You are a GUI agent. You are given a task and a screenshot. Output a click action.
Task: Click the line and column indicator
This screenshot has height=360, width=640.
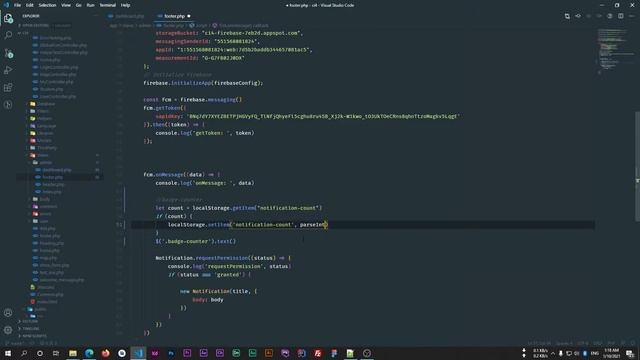click(539, 343)
